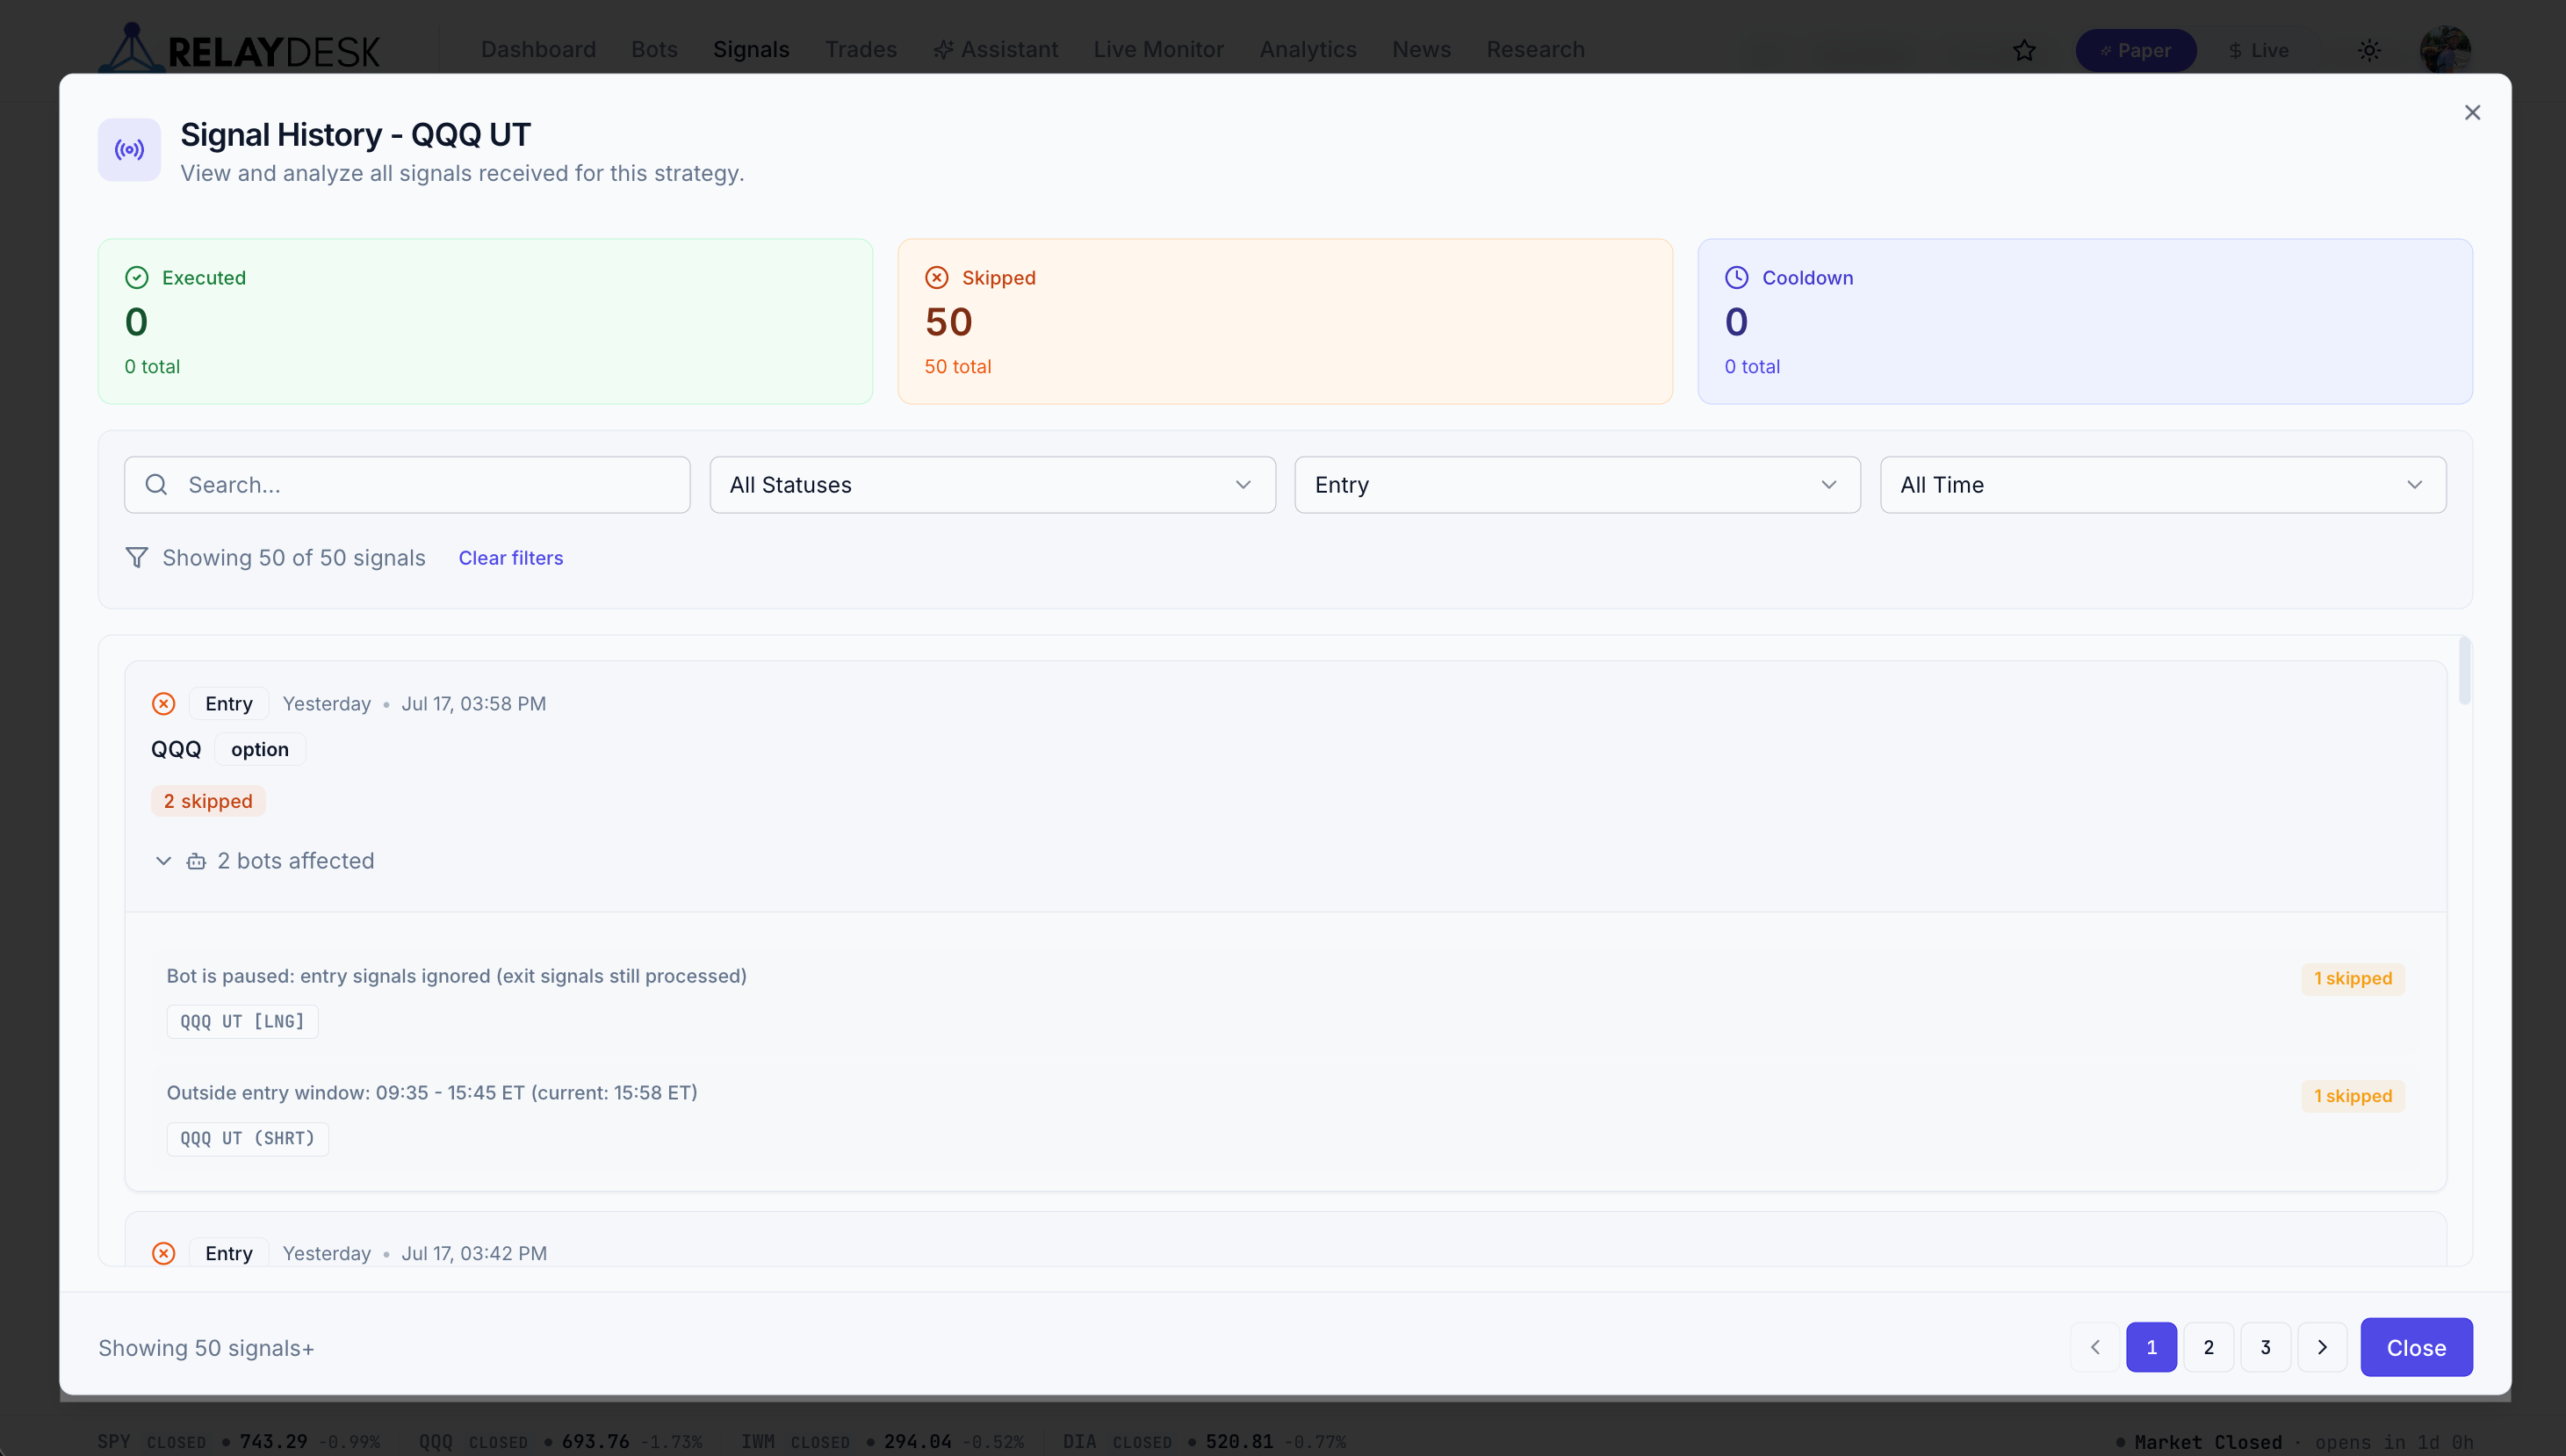The height and width of the screenshot is (1456, 2566).
Task: Click skipped status icon on 03:58 PM signal
Action: (x=164, y=704)
